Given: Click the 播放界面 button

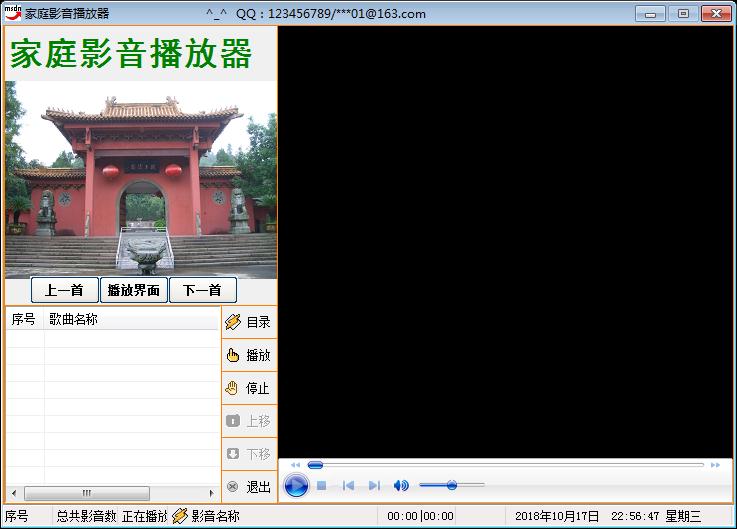Looking at the screenshot, I should coord(134,290).
